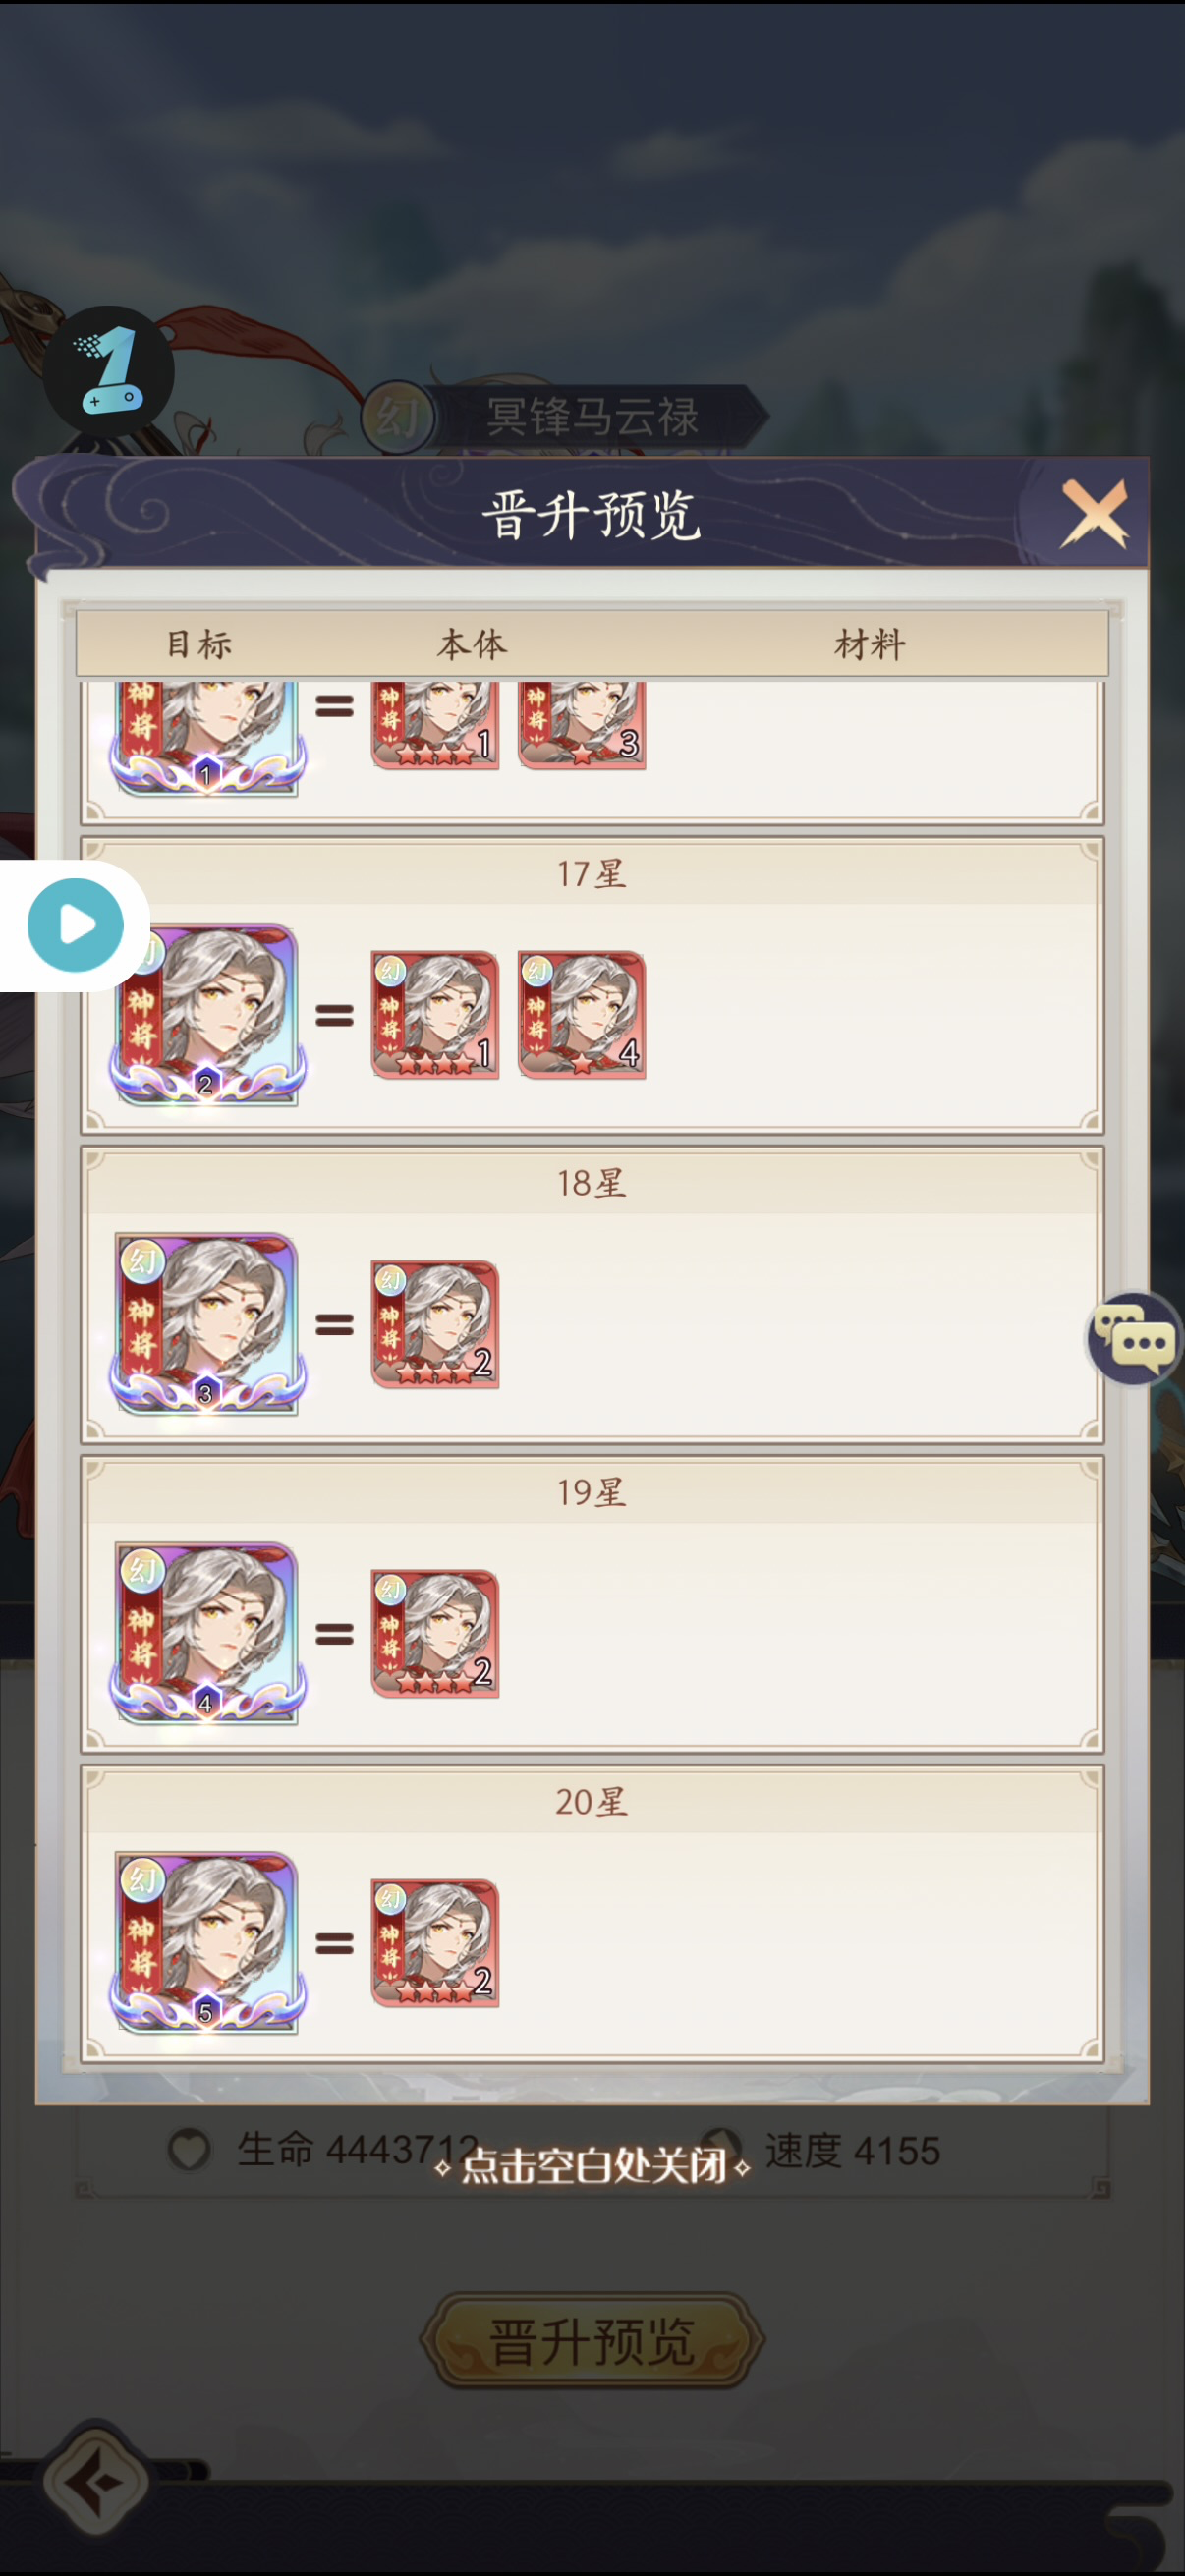Tap the 17星 material card numbered 4
The height and width of the screenshot is (2576, 1185).
tap(581, 1014)
